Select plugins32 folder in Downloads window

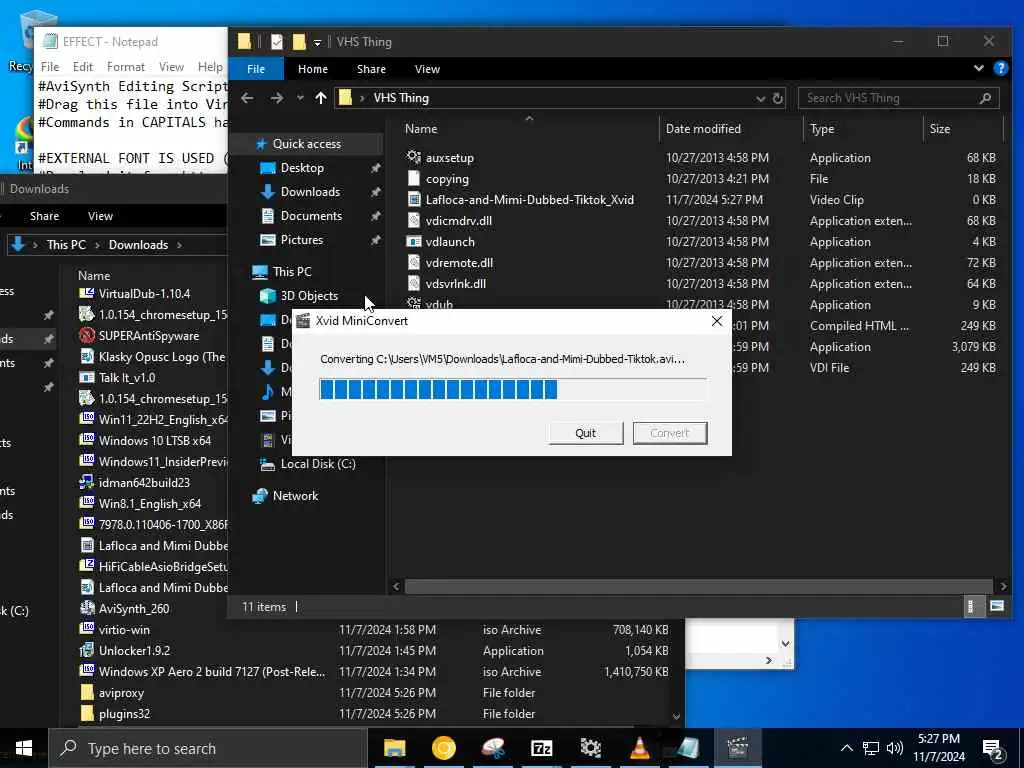click(x=124, y=714)
